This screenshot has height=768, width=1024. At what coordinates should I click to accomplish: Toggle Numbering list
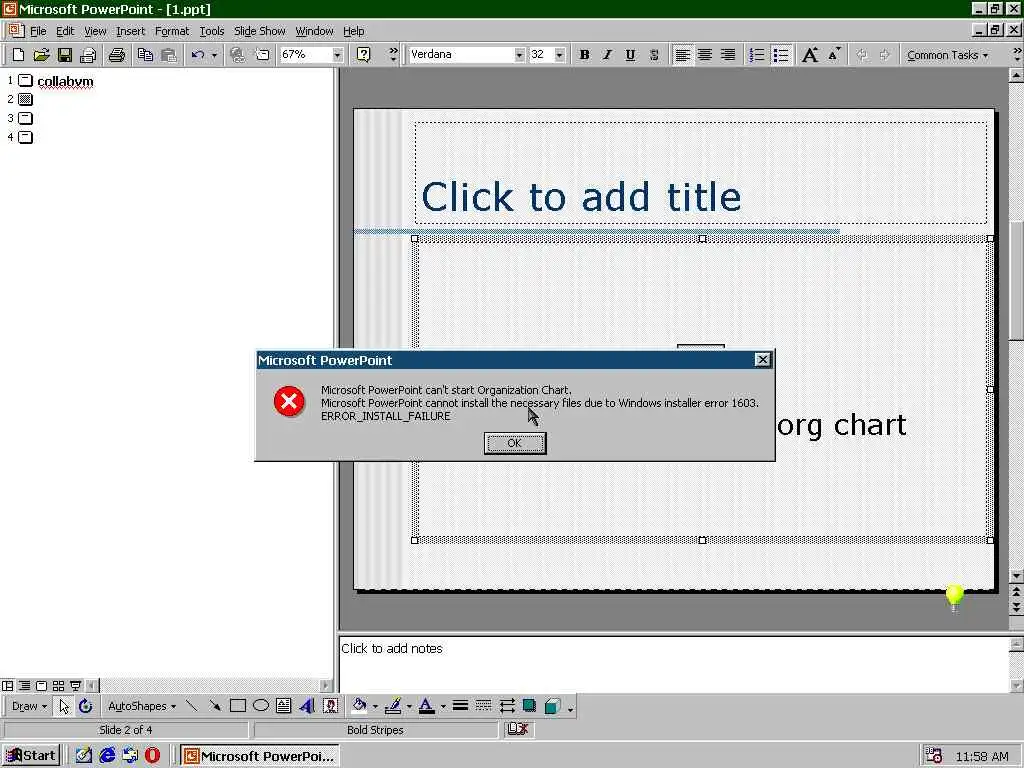756,55
